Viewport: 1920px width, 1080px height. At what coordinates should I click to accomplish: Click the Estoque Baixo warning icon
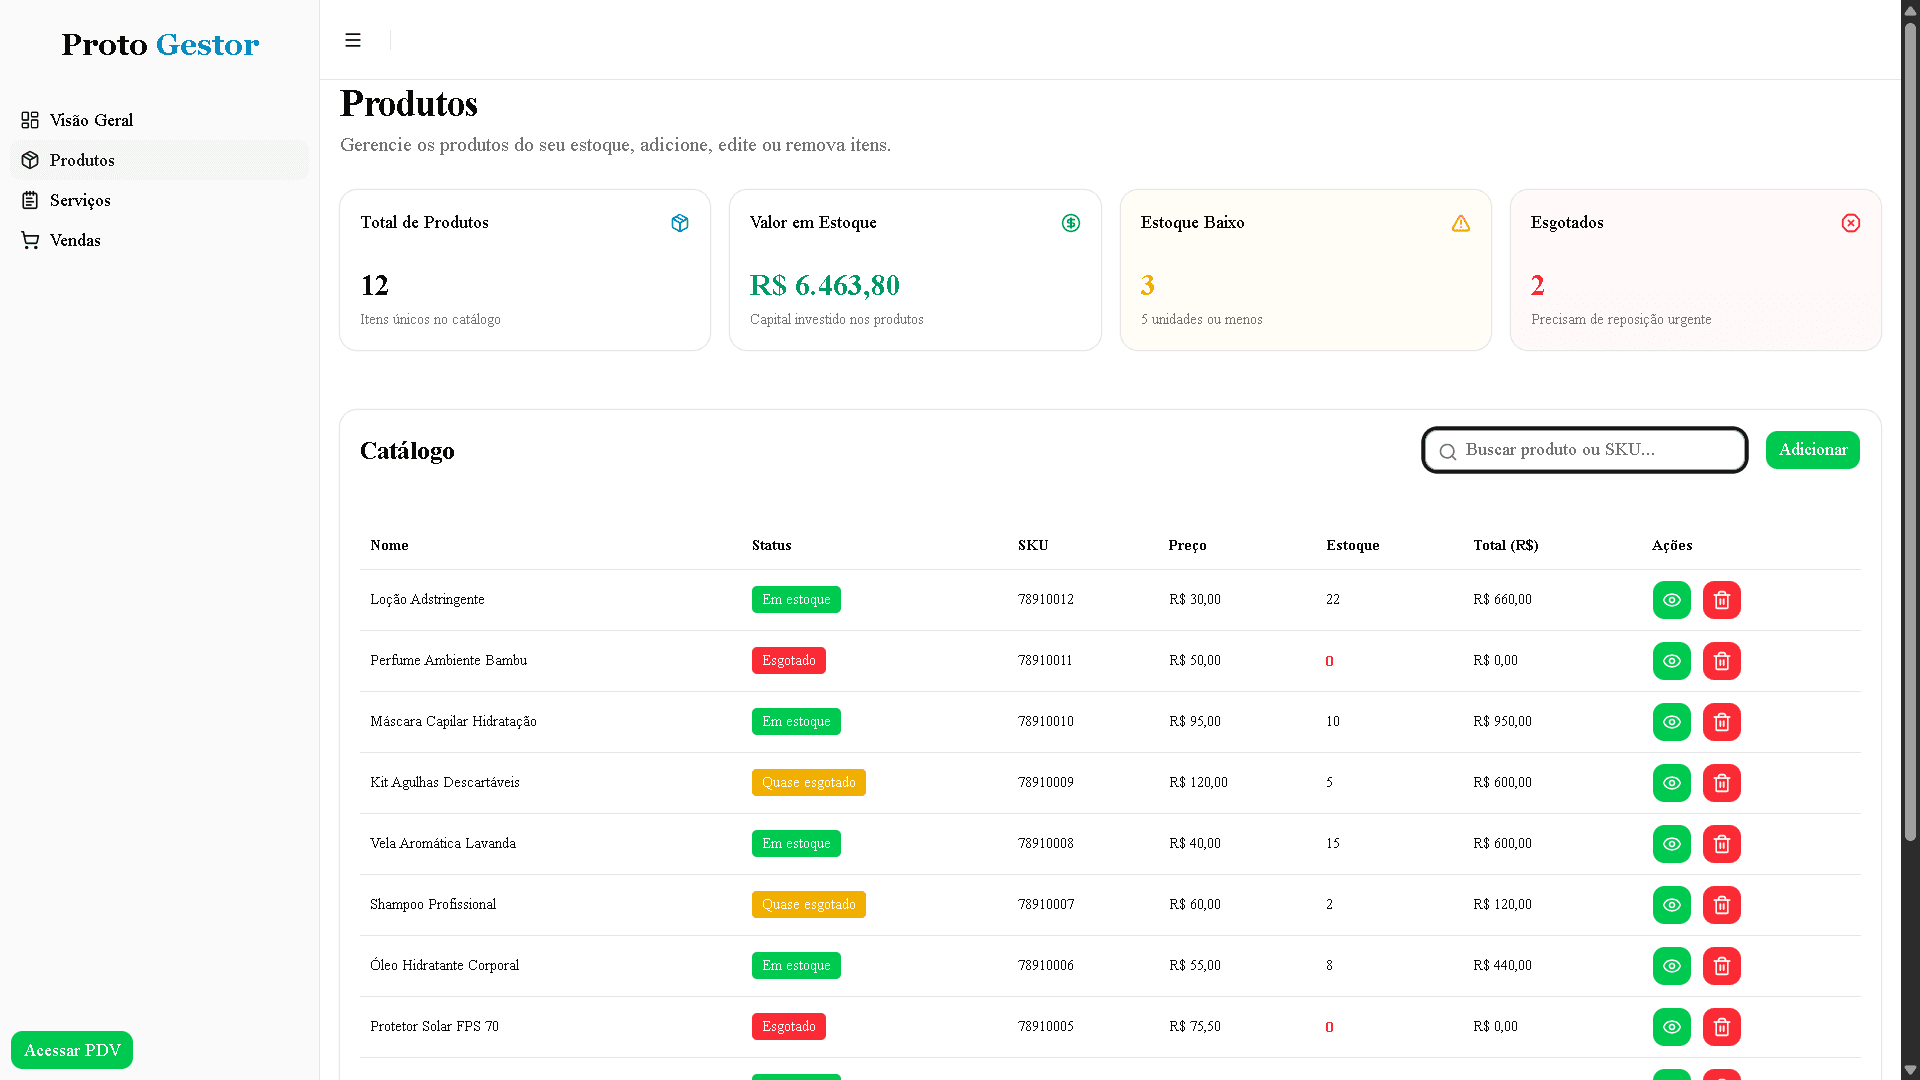pos(1460,223)
